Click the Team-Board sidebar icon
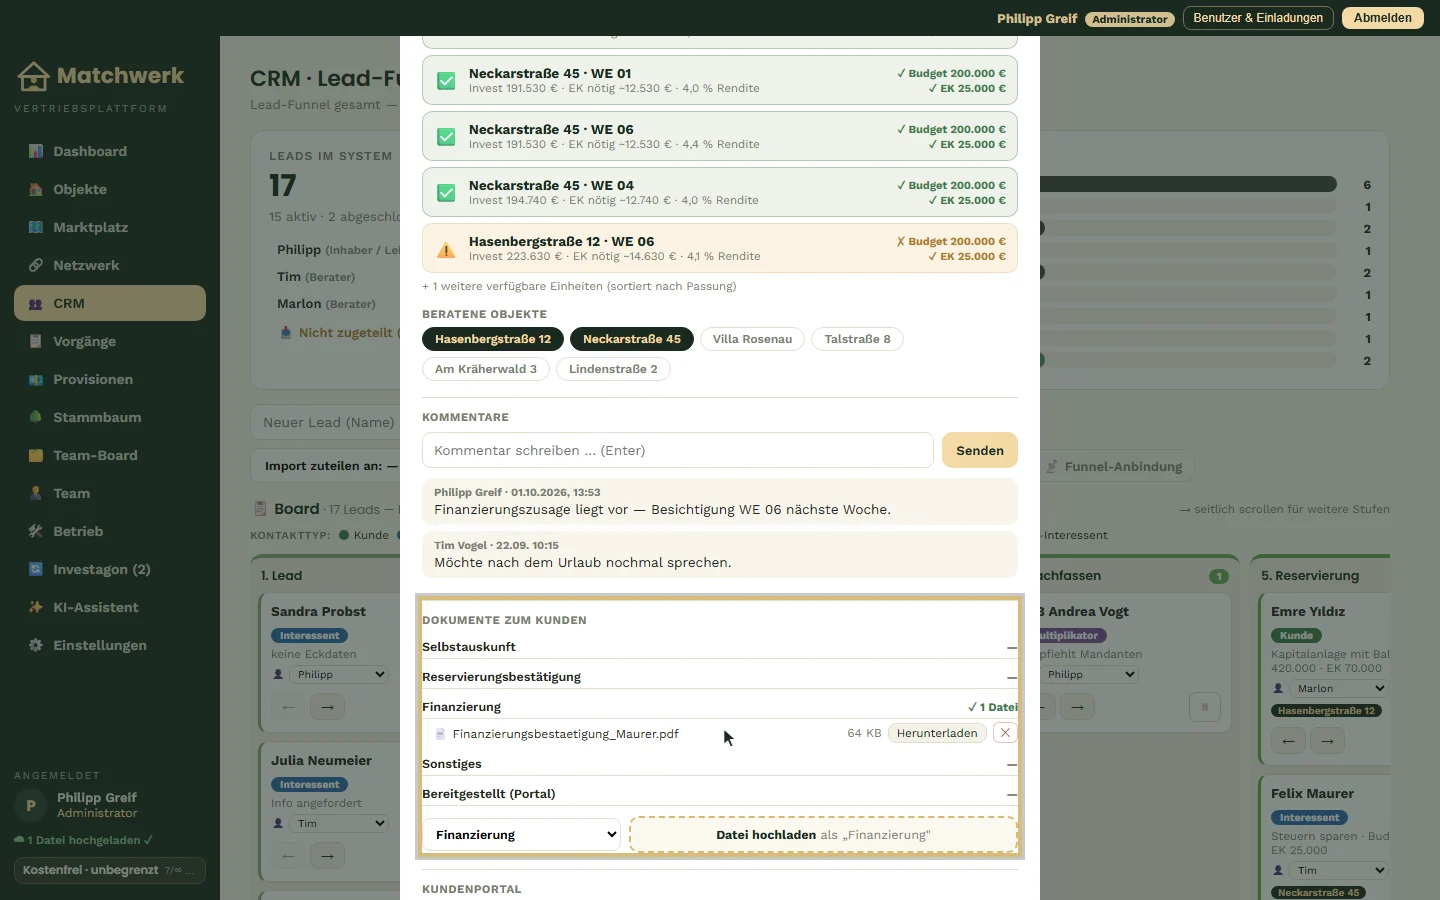This screenshot has width=1440, height=900. (x=36, y=456)
